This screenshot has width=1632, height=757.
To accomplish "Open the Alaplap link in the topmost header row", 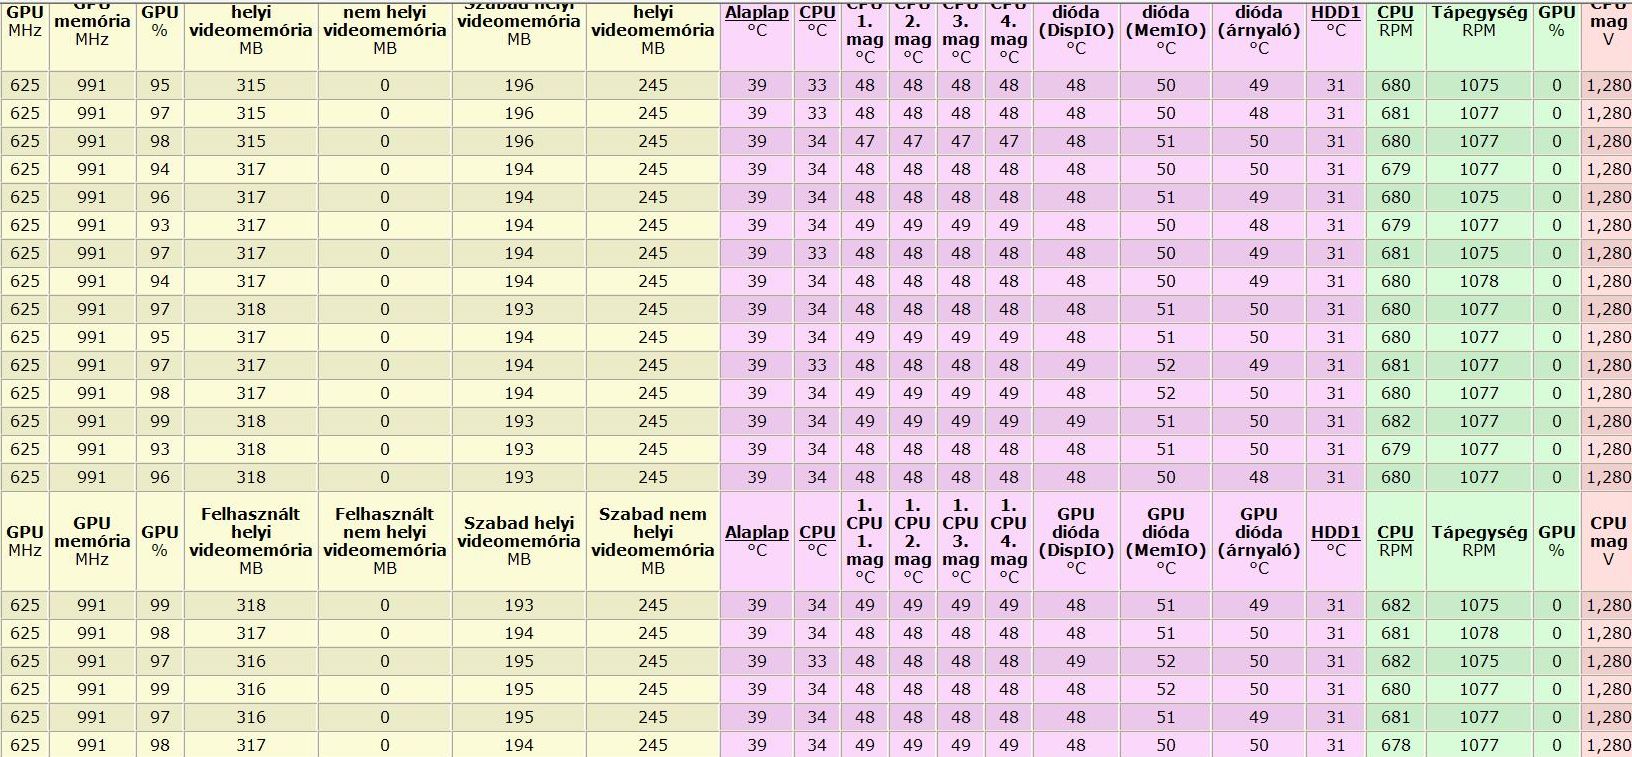I will 757,12.
